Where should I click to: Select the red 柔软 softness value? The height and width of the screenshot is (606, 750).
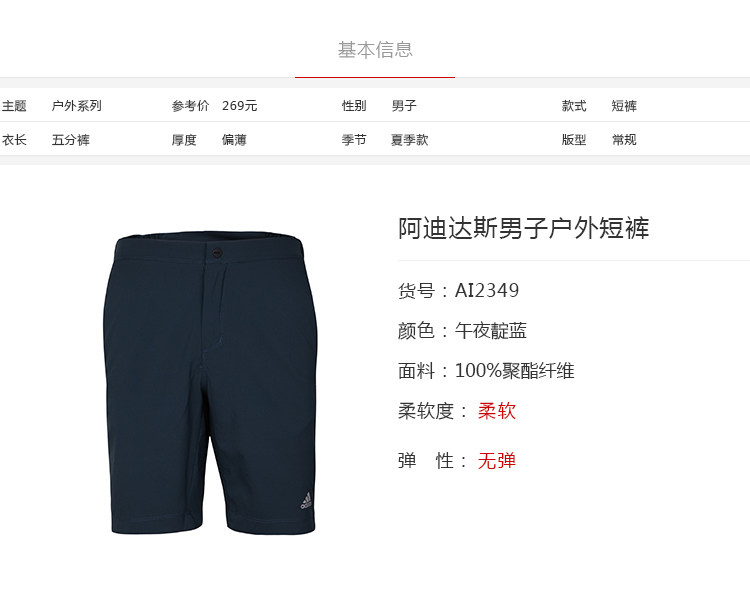[x=496, y=411]
